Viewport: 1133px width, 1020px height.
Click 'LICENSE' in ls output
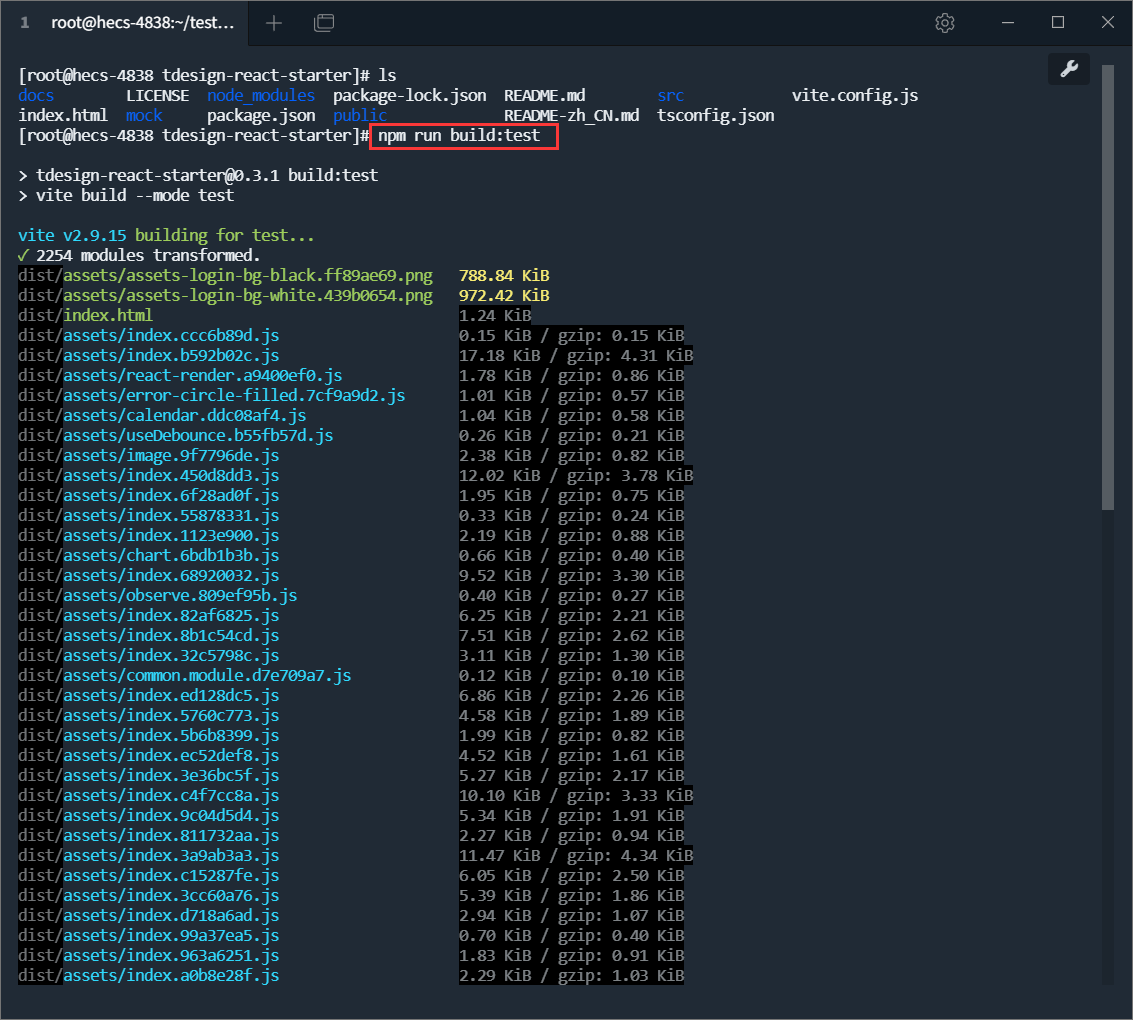click(x=158, y=95)
